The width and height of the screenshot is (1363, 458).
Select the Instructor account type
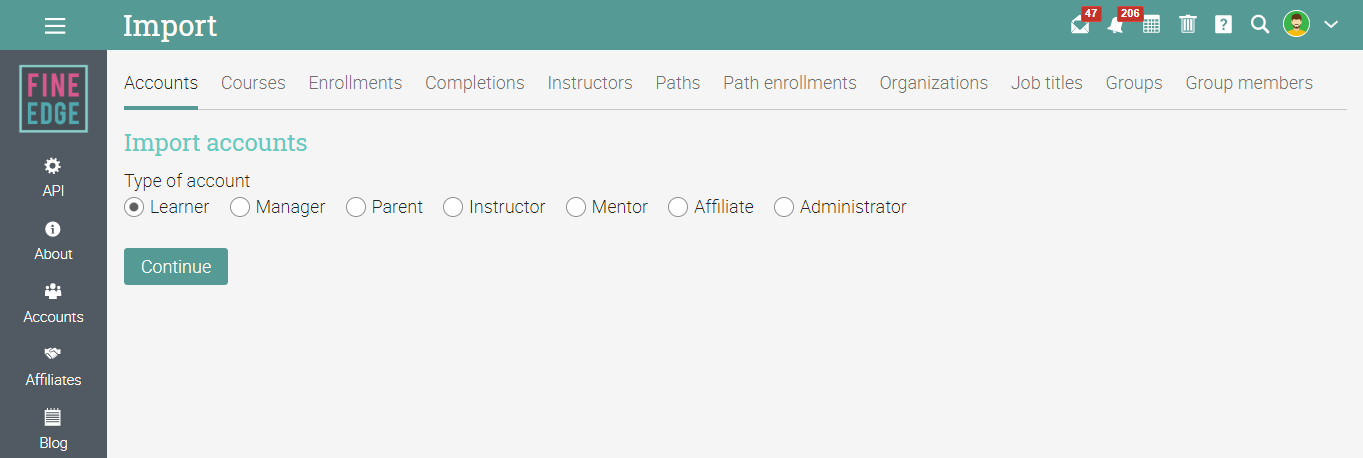coord(453,207)
